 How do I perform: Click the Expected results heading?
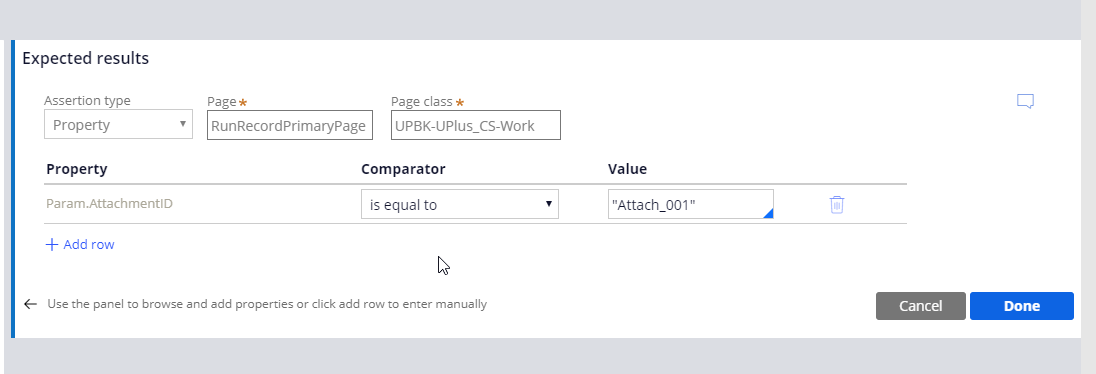coord(85,58)
